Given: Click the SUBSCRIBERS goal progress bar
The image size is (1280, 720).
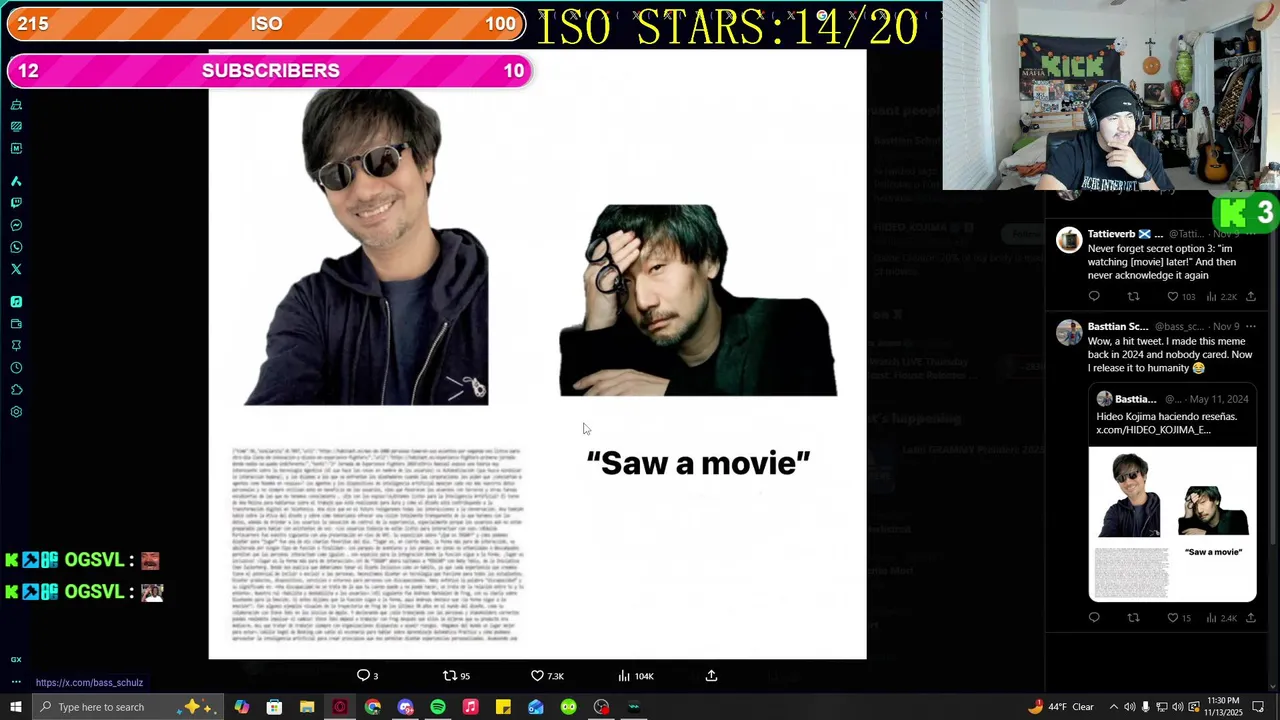Looking at the screenshot, I should (x=270, y=71).
